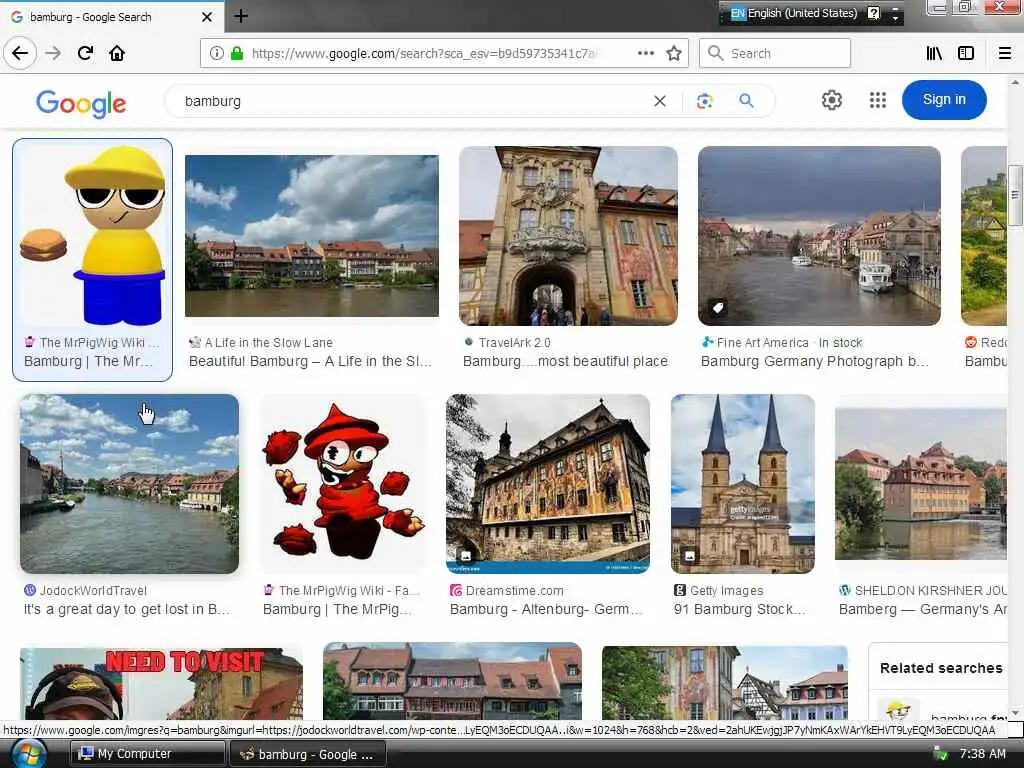The width and height of the screenshot is (1024, 768).
Task: Click the Dreamstime.com source label
Action: coord(514,590)
